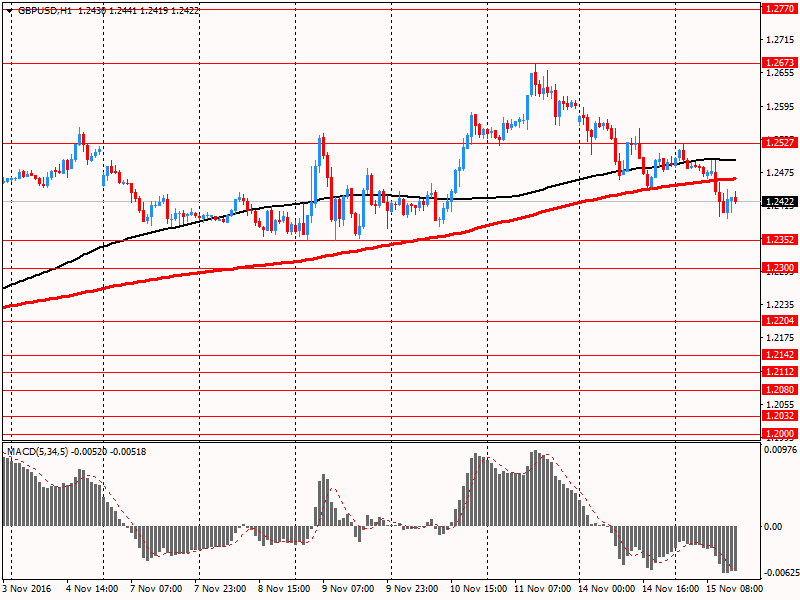Click the MACD(5,34,5) indicator label

pos(40,452)
